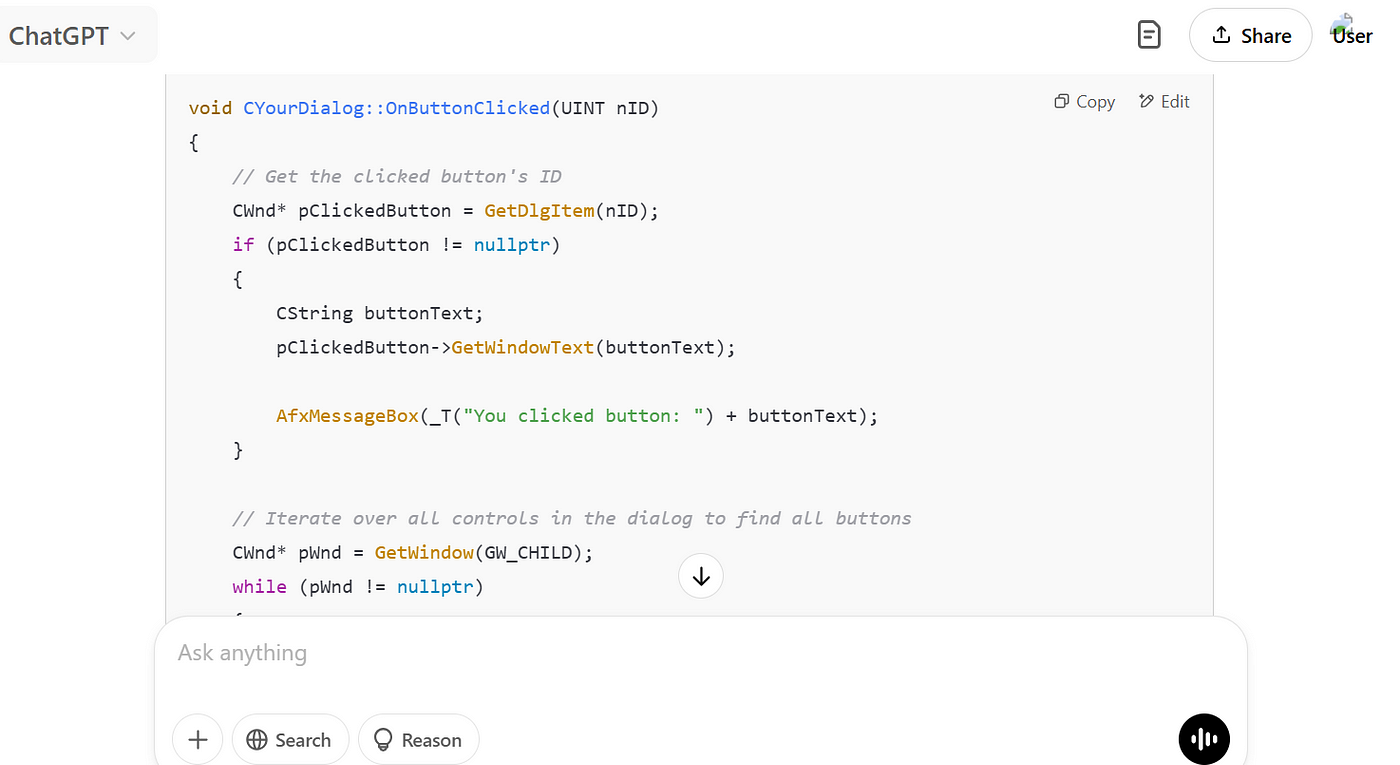Image resolution: width=1400 pixels, height=765 pixels.
Task: Enable the Reason lightbulb option
Action: tap(418, 740)
